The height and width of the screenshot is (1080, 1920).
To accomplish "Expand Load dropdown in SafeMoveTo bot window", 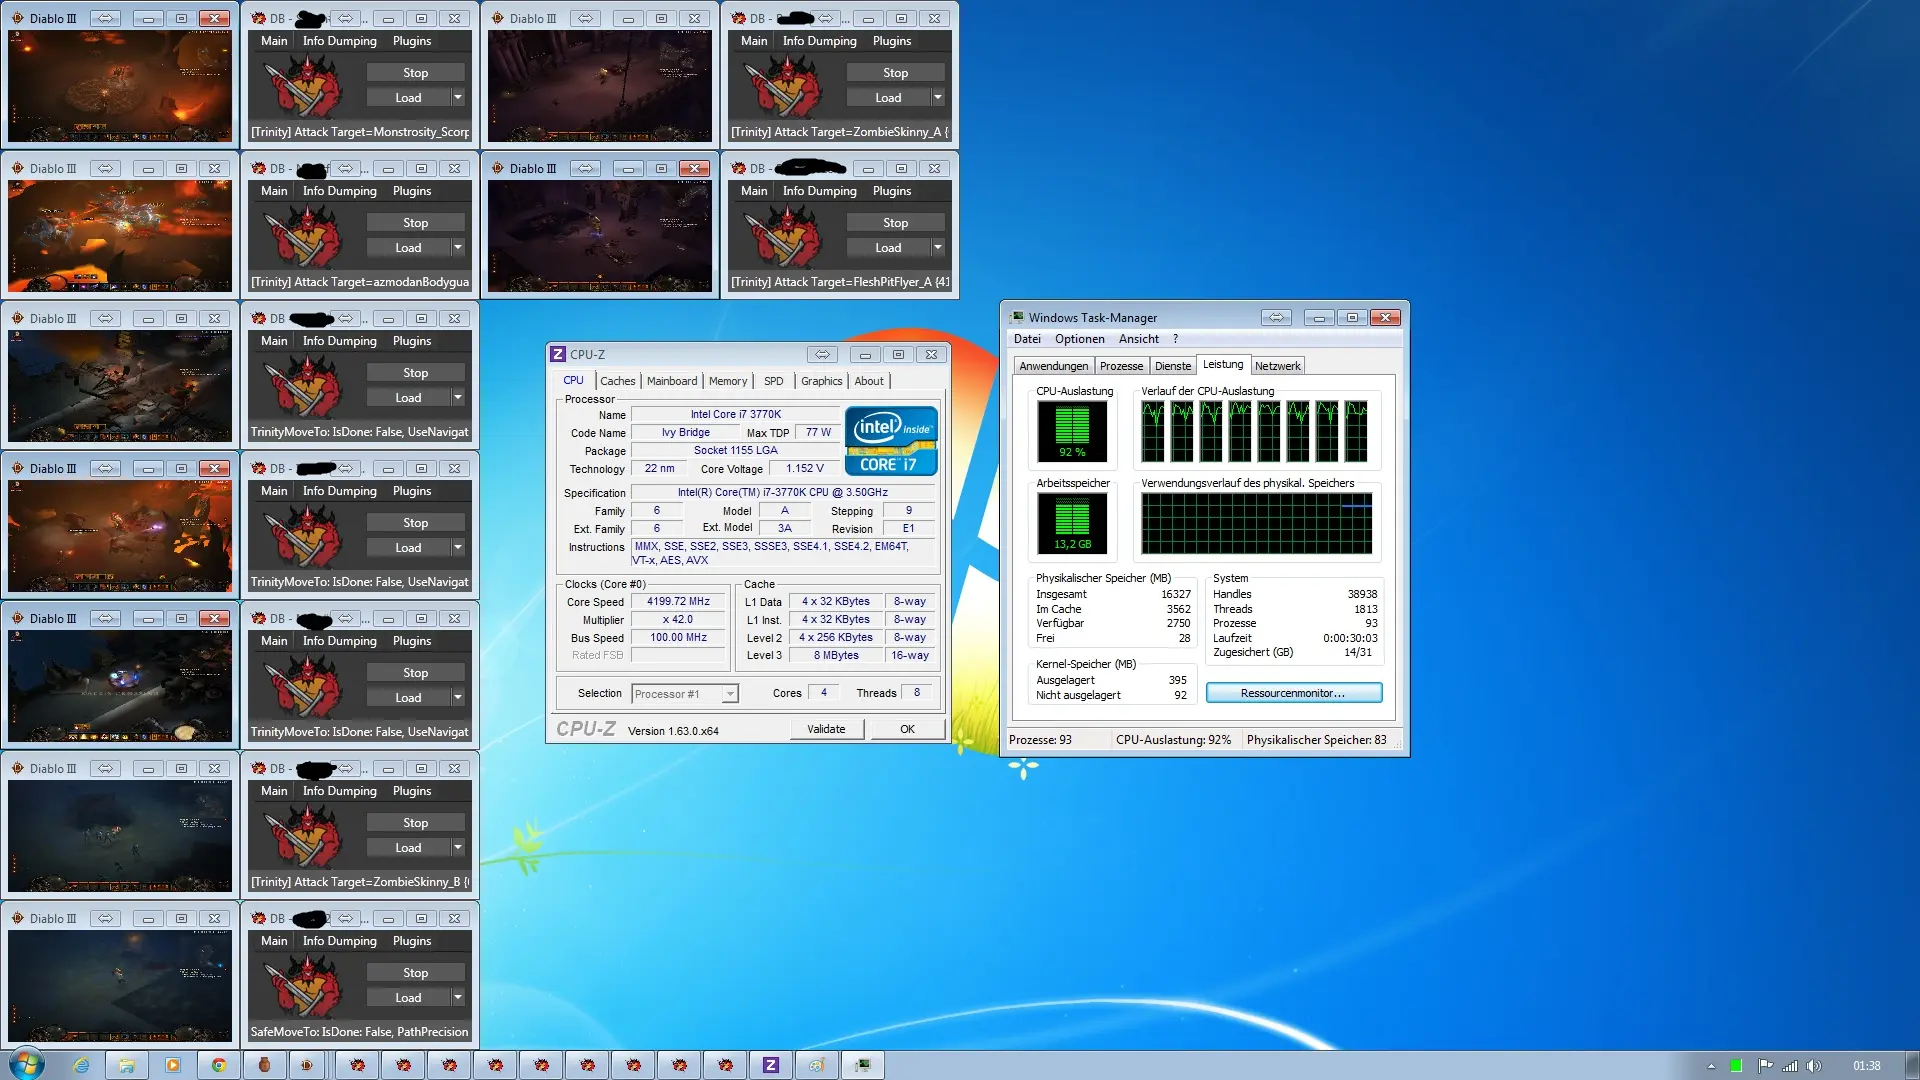I will coord(458,997).
